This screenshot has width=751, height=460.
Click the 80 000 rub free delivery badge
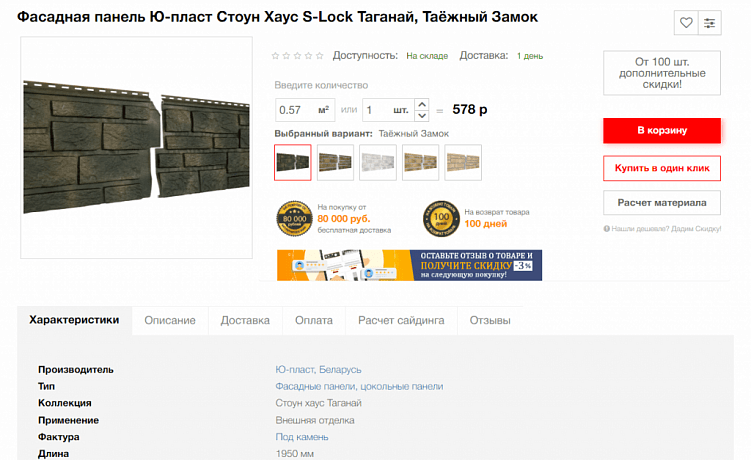pos(294,218)
